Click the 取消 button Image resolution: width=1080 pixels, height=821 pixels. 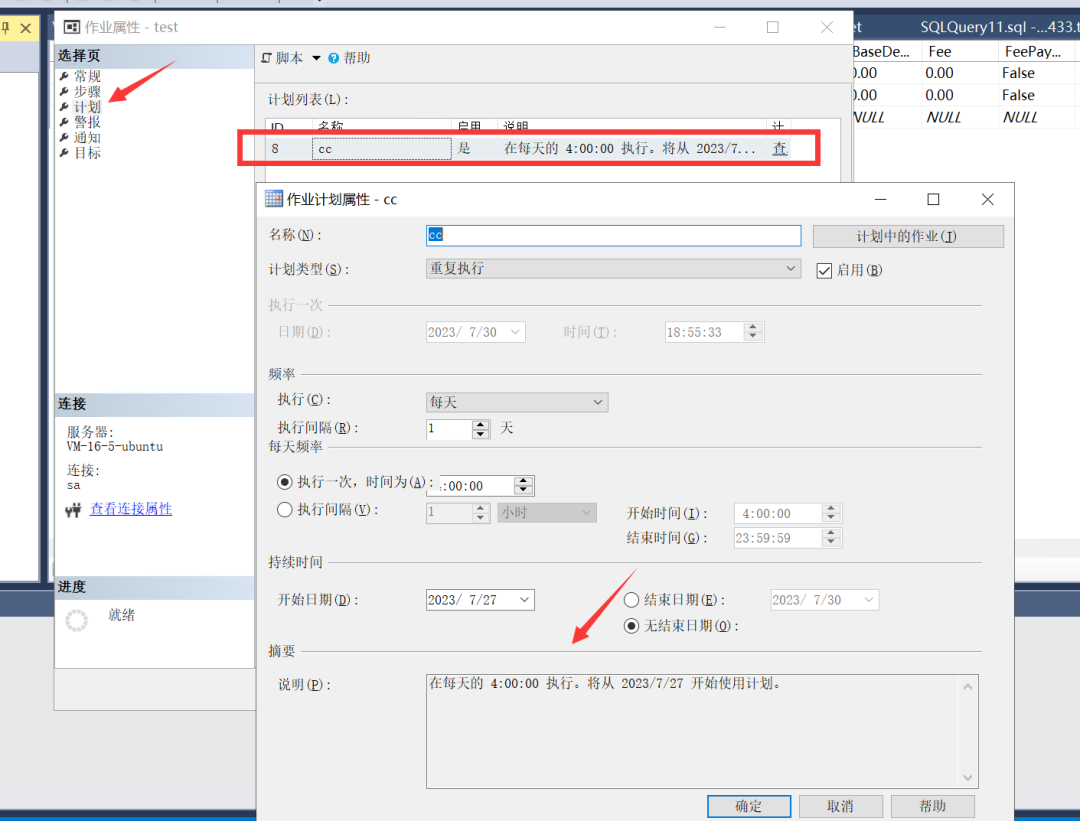(840, 806)
